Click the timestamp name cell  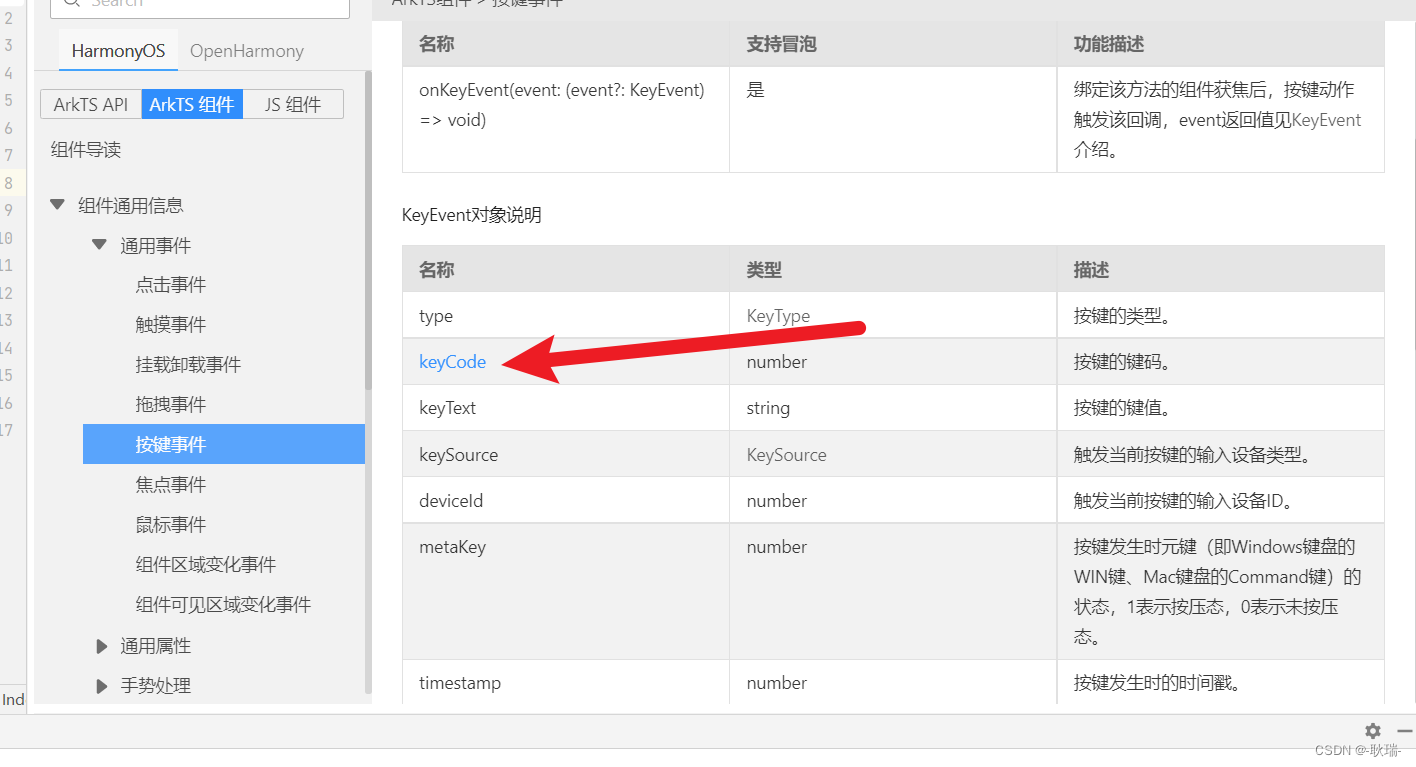(566, 683)
